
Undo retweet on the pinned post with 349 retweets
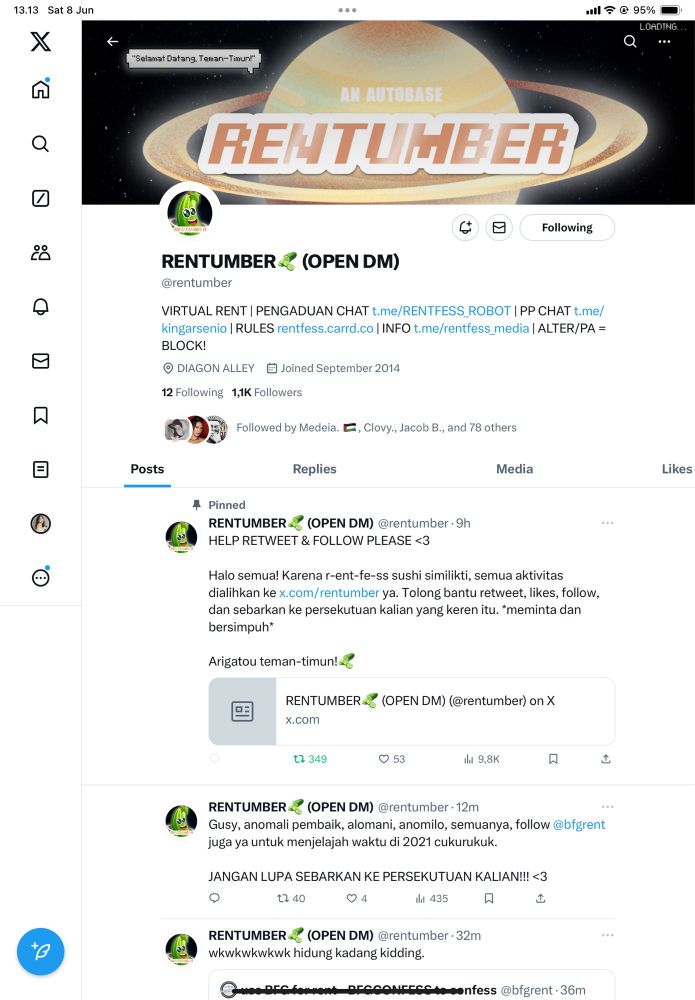(310, 759)
